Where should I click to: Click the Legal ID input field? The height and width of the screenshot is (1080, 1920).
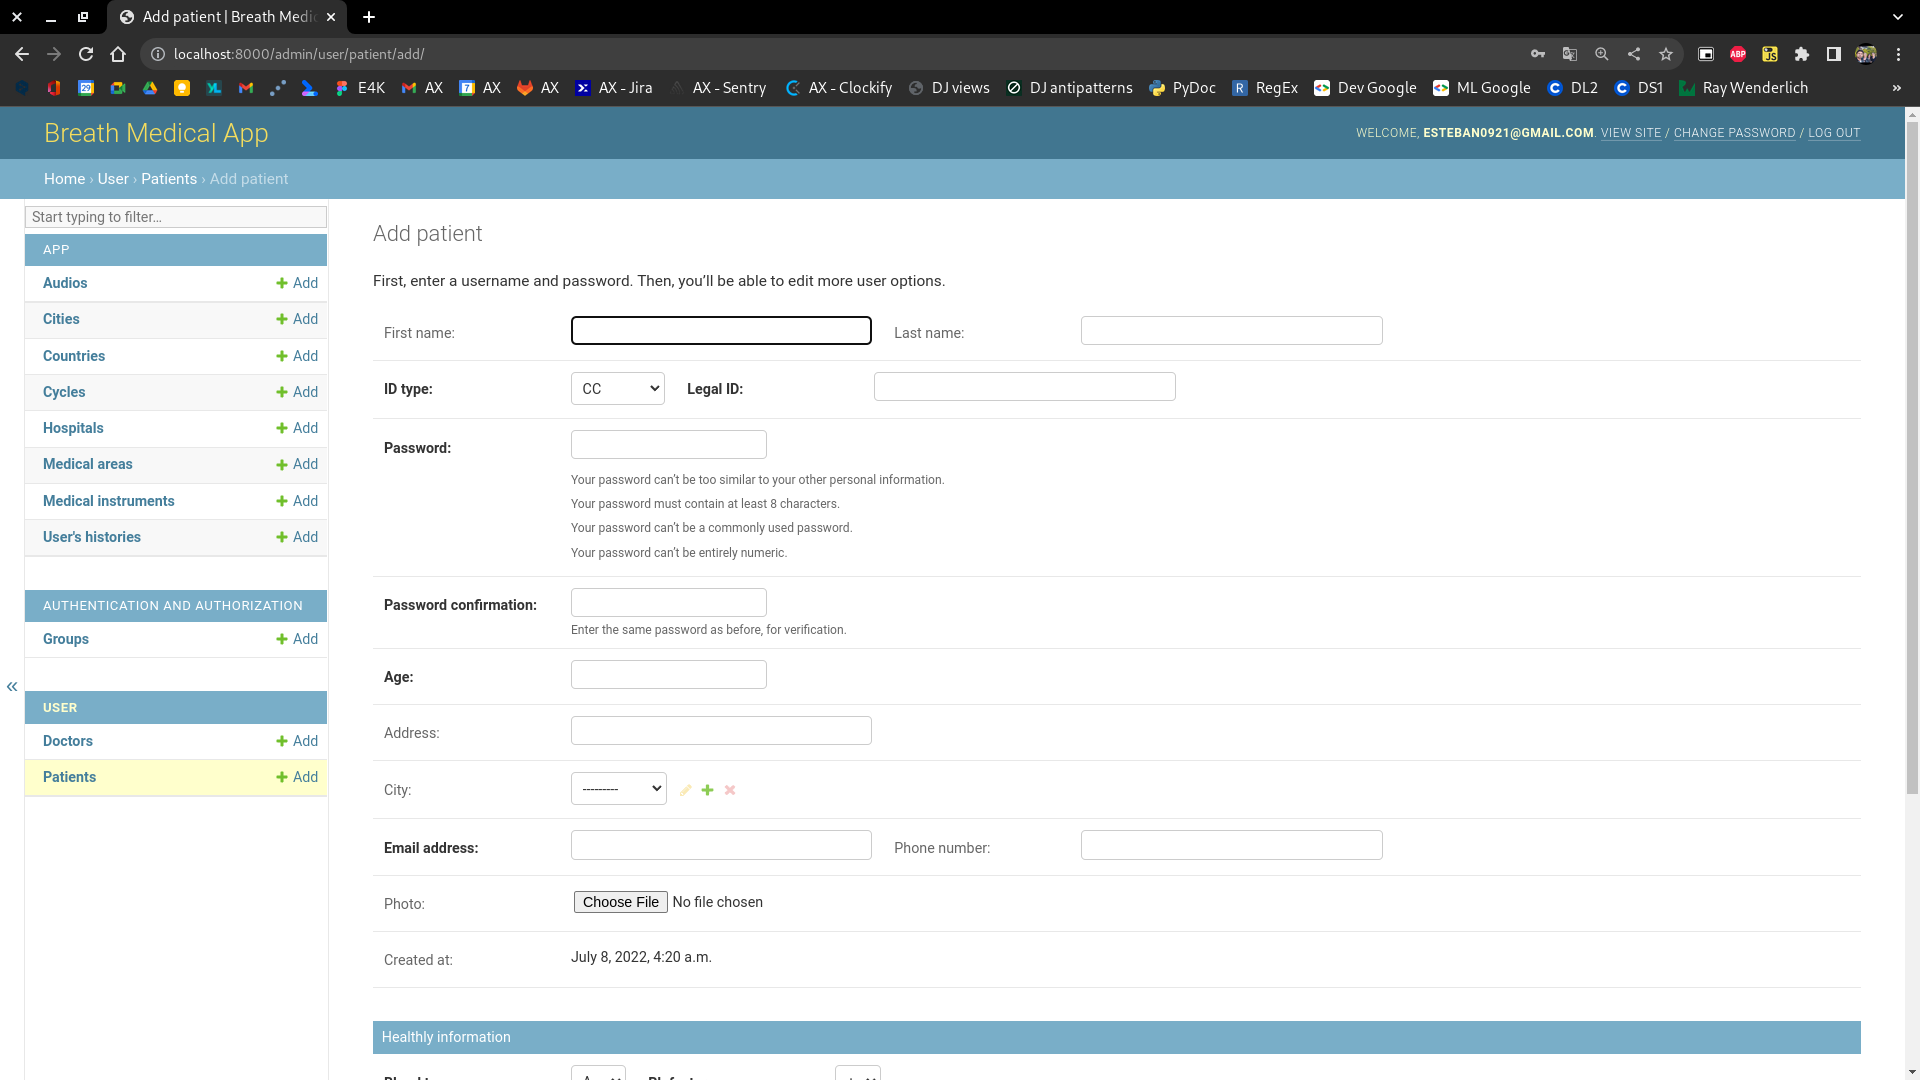(1025, 387)
